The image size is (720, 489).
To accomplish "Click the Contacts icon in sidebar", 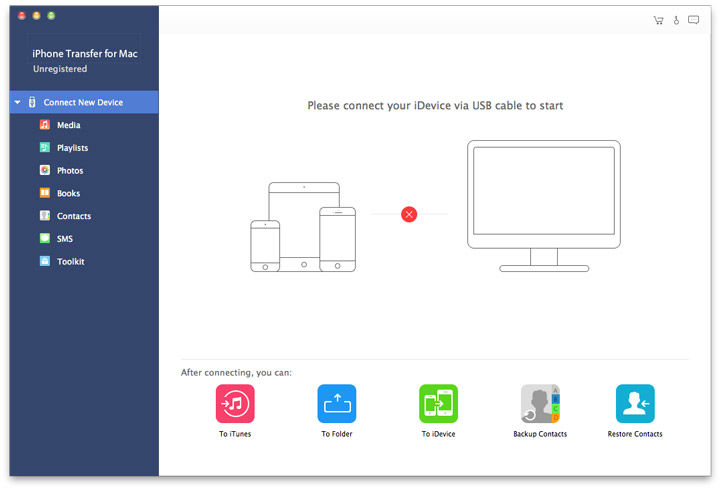I will coord(45,215).
